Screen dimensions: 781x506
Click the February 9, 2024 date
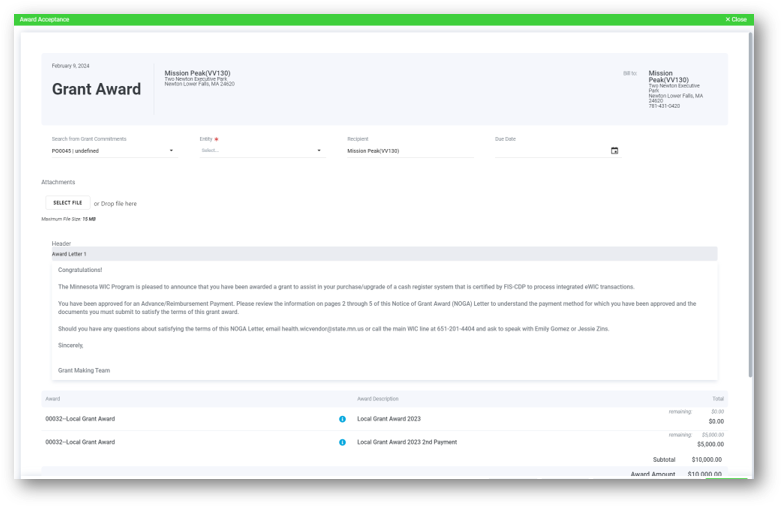(71, 66)
